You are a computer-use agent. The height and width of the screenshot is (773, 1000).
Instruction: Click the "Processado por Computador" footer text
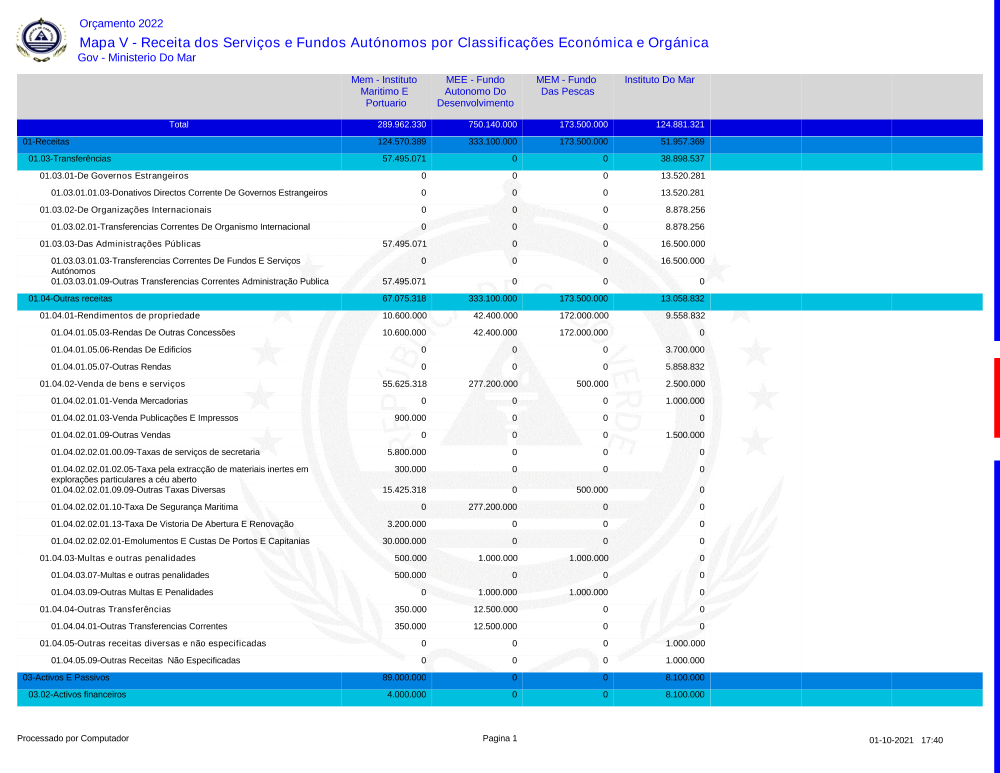(x=73, y=739)
